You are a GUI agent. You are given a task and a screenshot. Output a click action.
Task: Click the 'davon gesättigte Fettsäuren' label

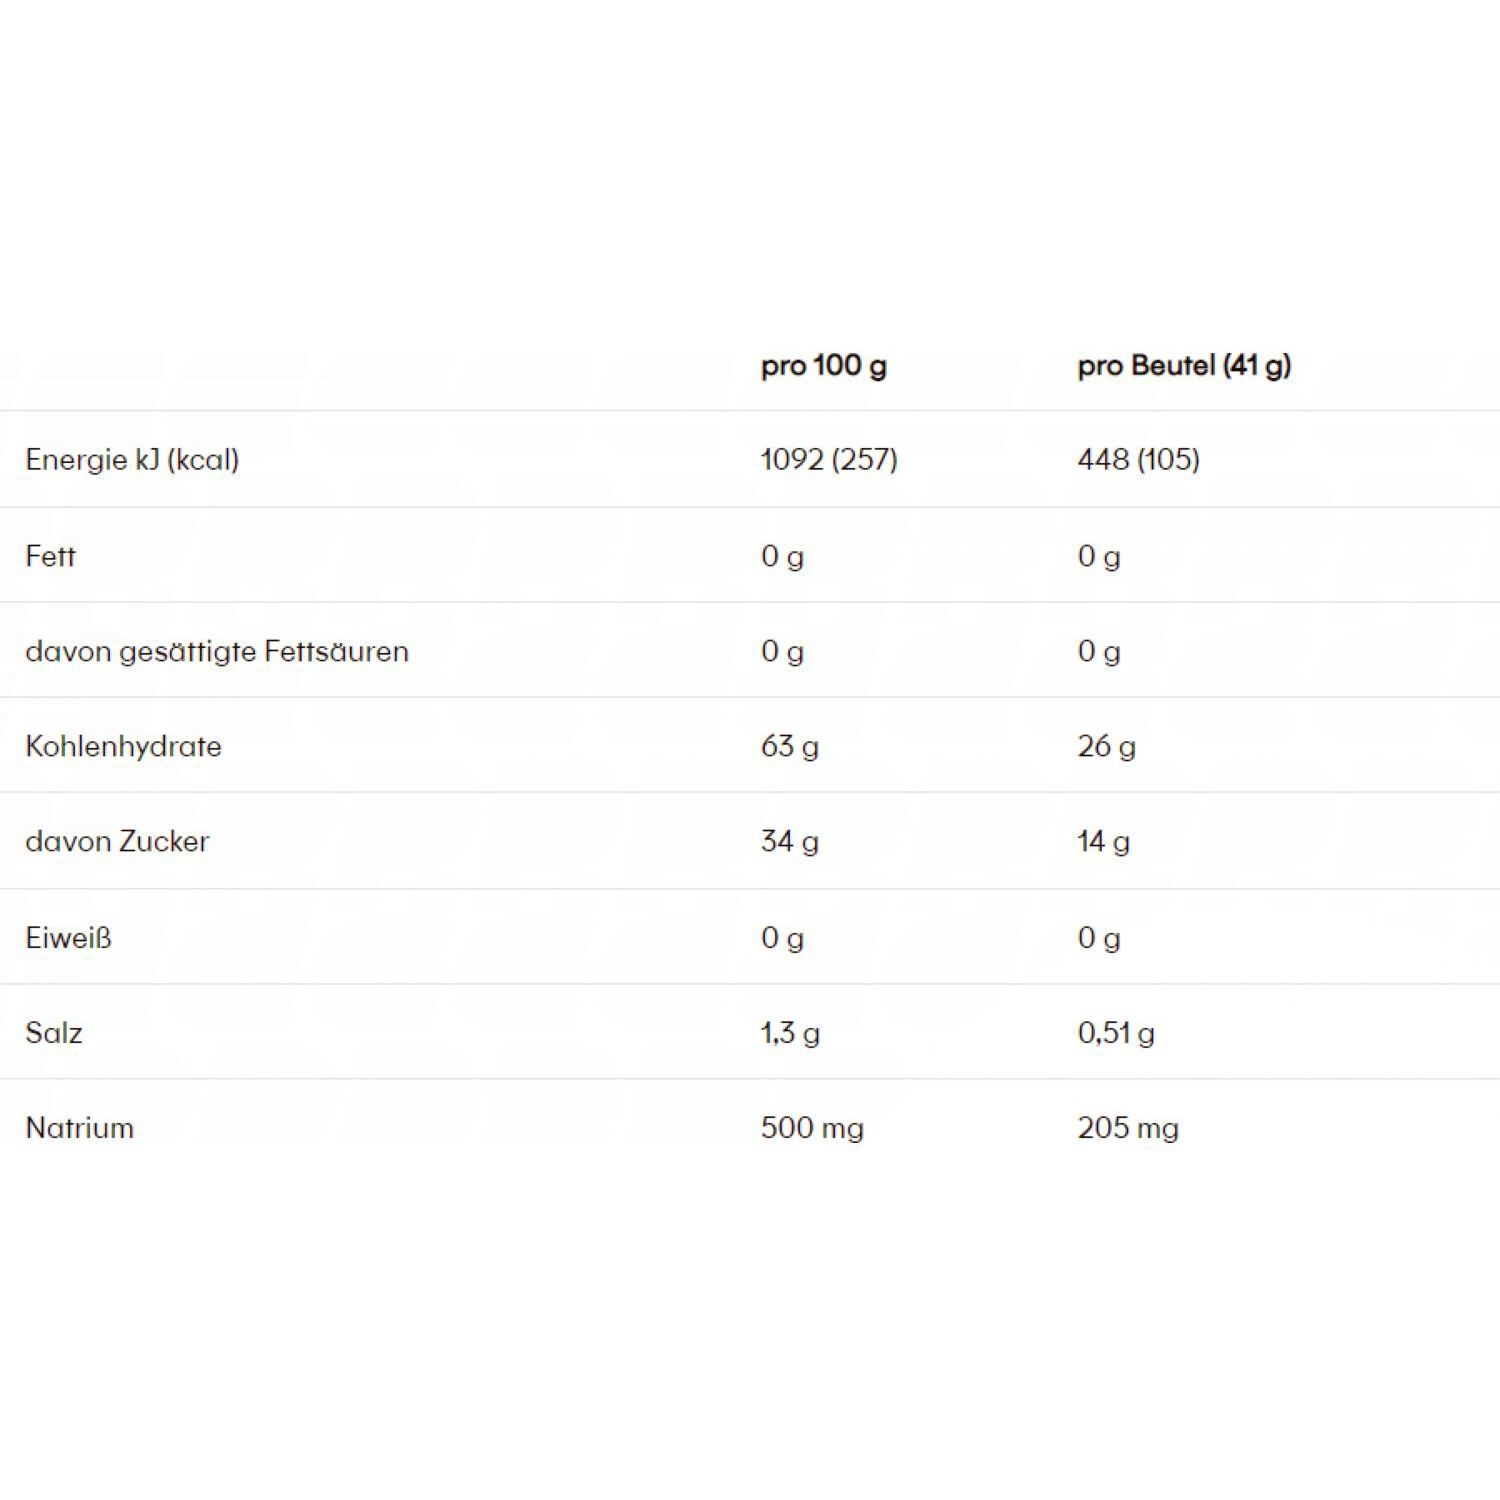click(217, 652)
